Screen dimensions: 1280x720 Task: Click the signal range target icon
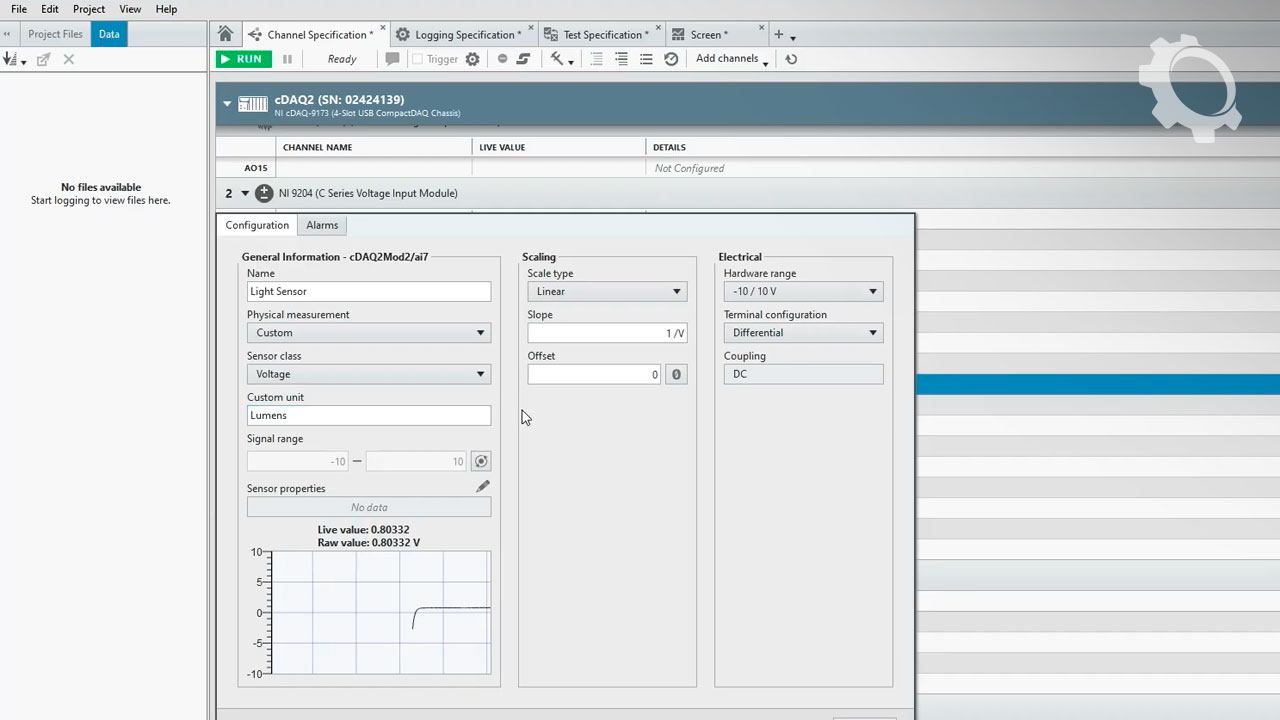coord(481,461)
